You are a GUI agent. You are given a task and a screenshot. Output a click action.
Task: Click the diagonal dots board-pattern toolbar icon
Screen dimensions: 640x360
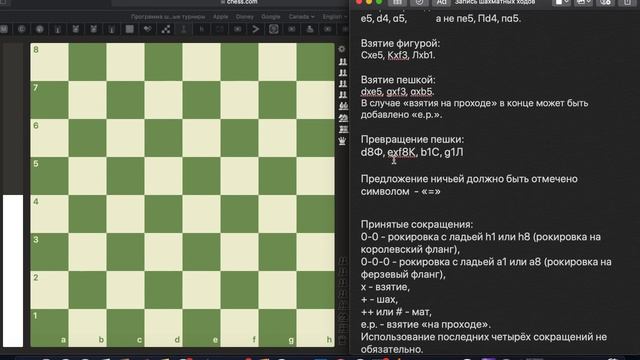pyautogui.click(x=166, y=29)
